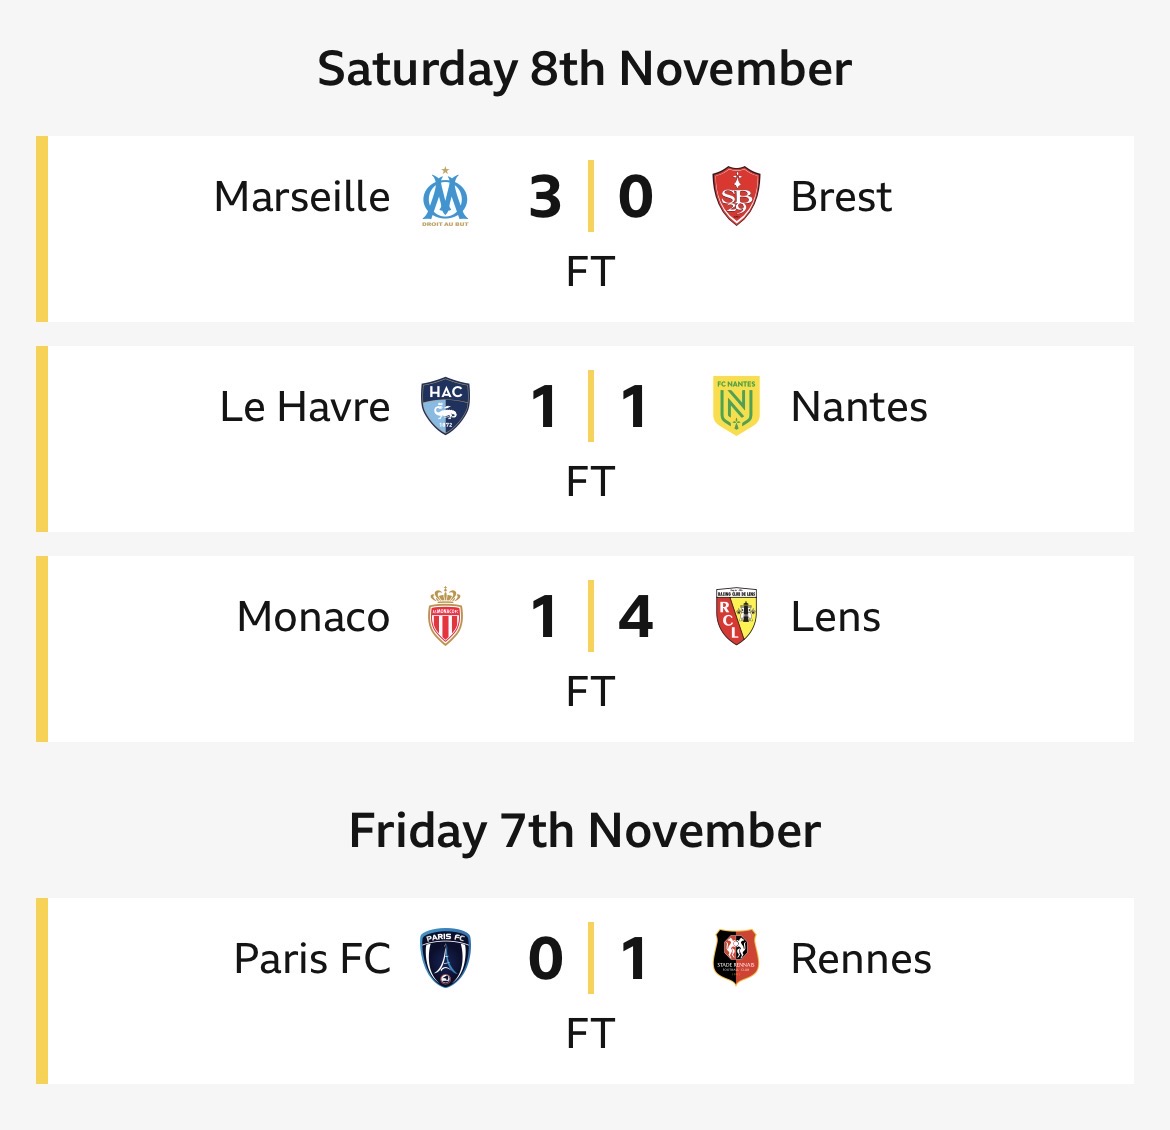This screenshot has height=1130, width=1170.
Task: Click the Monaco club crest
Action: click(445, 617)
